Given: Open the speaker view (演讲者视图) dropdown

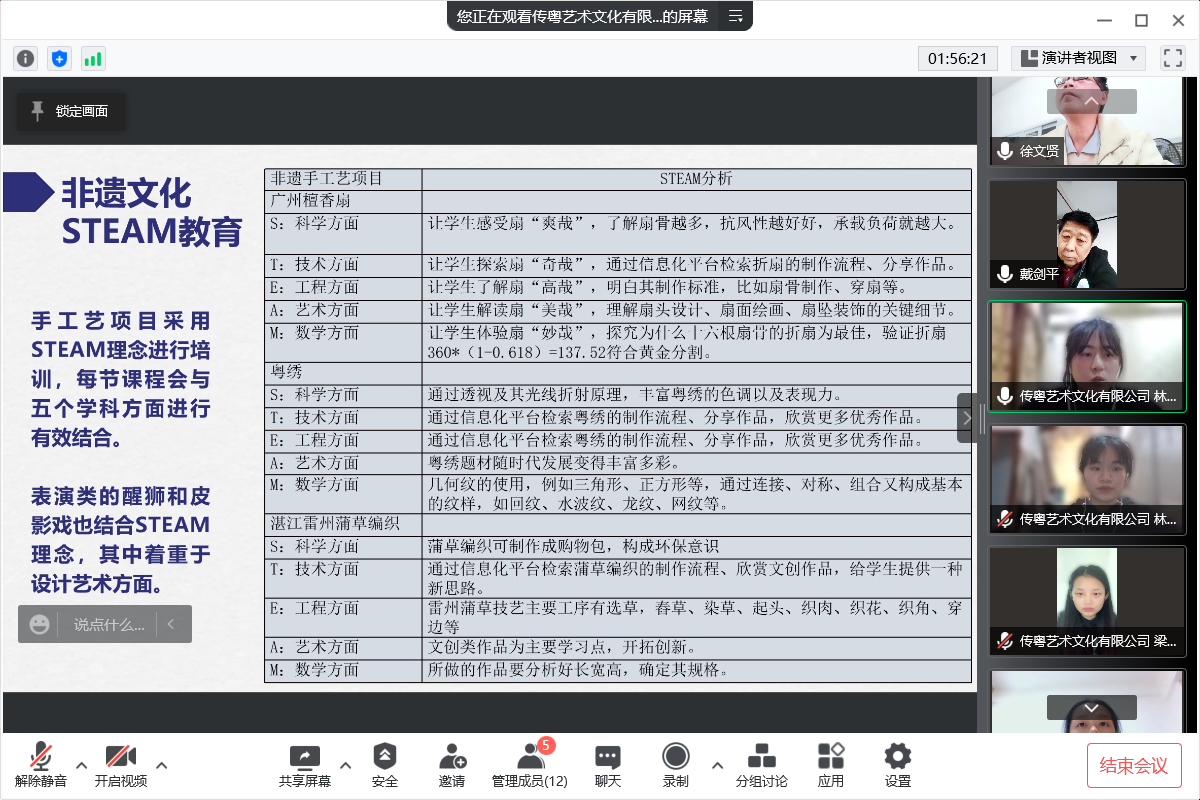Looking at the screenshot, I should (1078, 58).
